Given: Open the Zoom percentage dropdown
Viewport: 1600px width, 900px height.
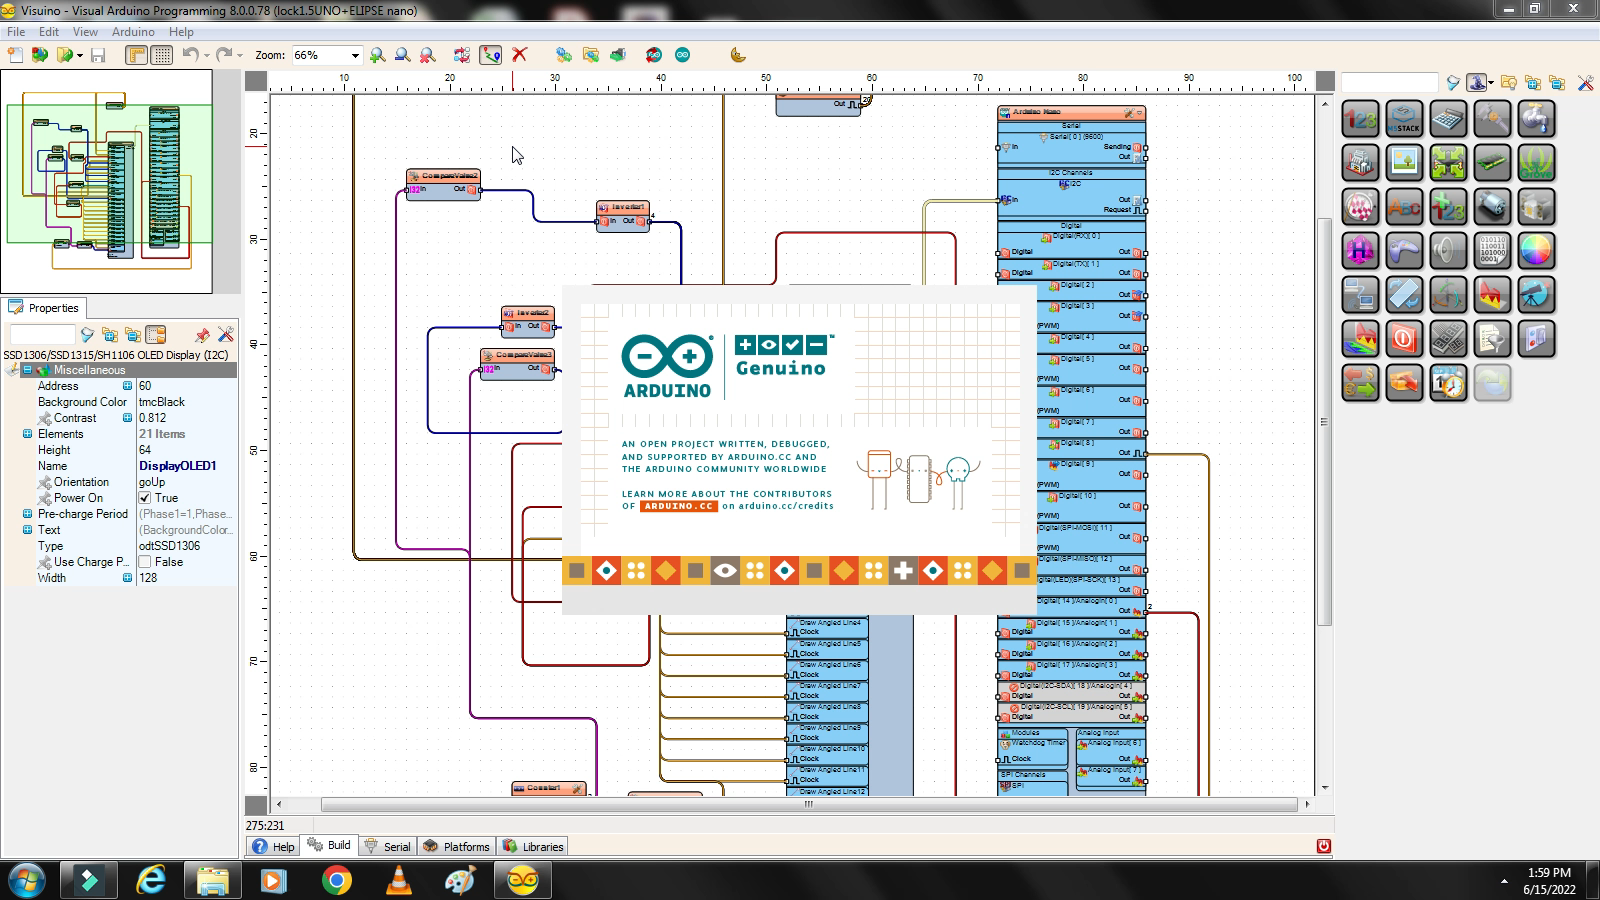Looking at the screenshot, I should [355, 55].
